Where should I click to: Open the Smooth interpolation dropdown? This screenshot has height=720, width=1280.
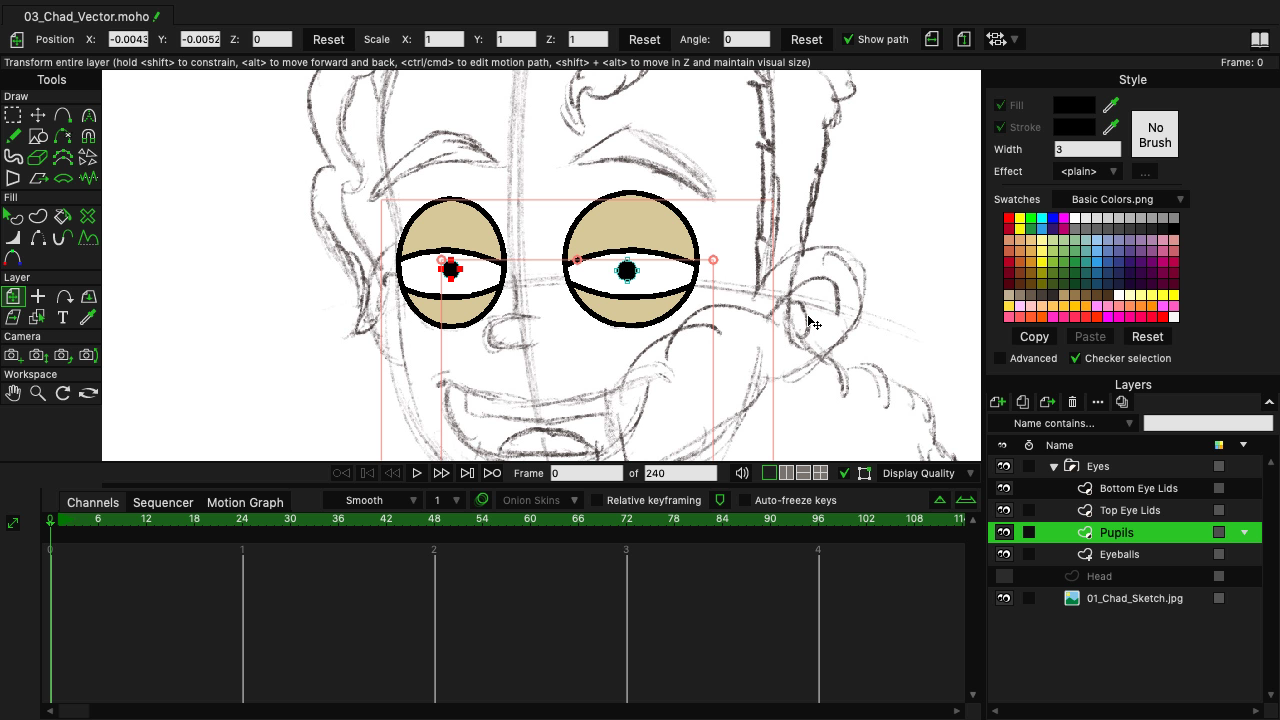coord(380,500)
